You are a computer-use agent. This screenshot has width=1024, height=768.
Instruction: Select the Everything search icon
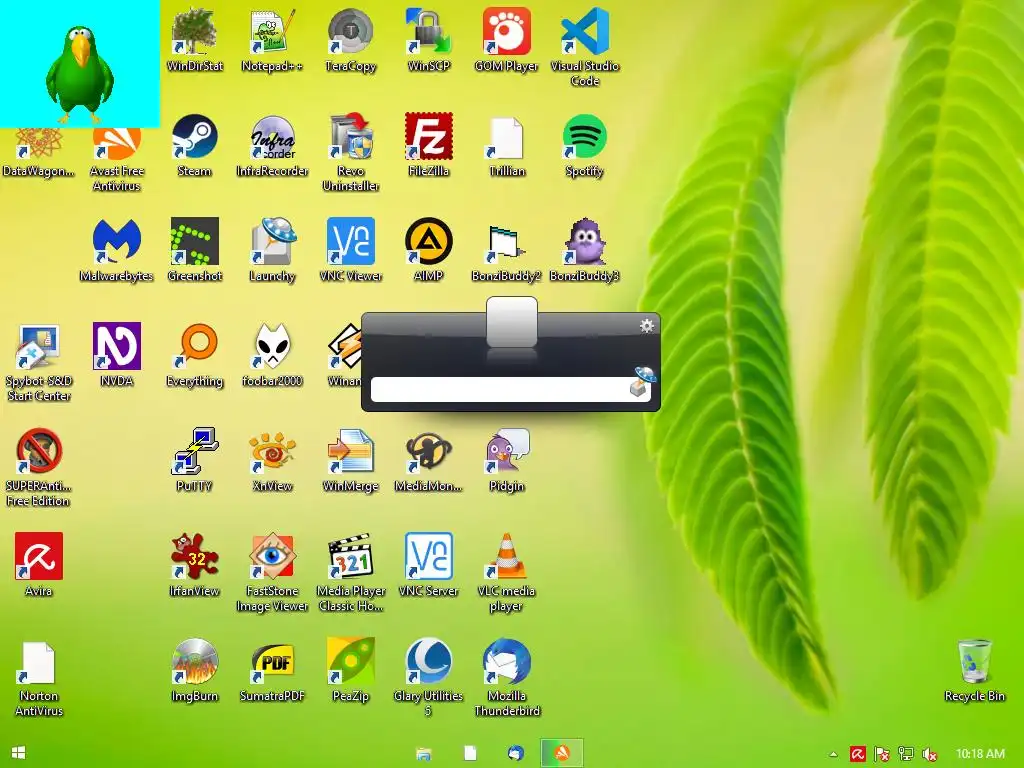pyautogui.click(x=195, y=355)
